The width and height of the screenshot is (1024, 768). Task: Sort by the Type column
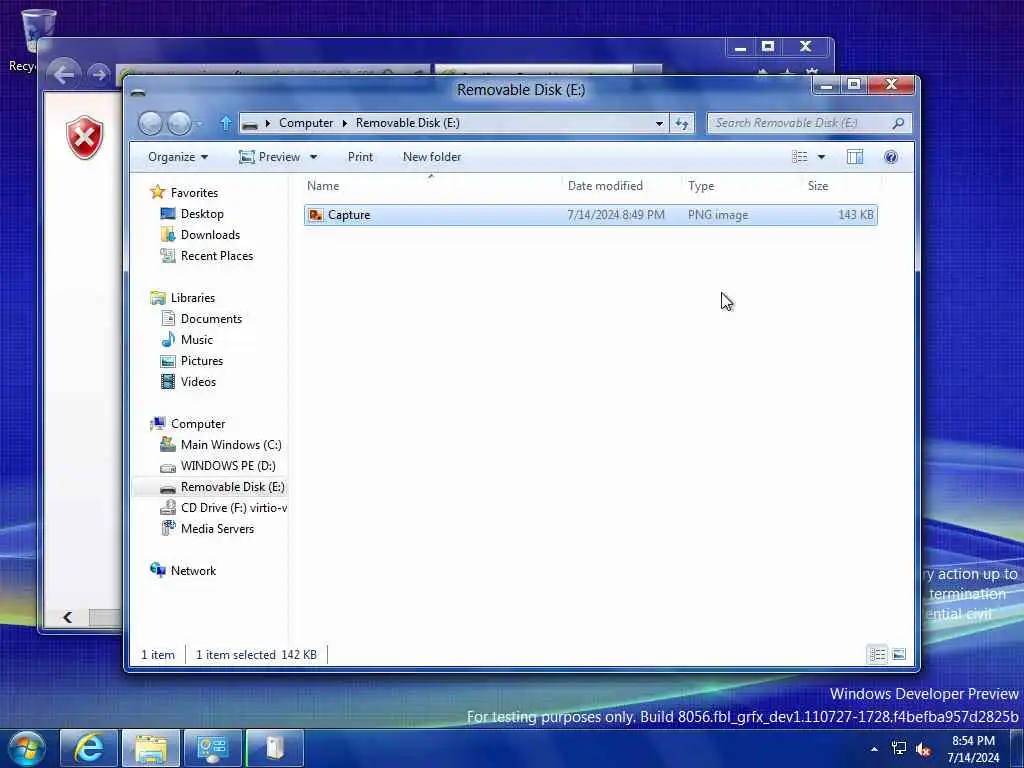click(742, 186)
